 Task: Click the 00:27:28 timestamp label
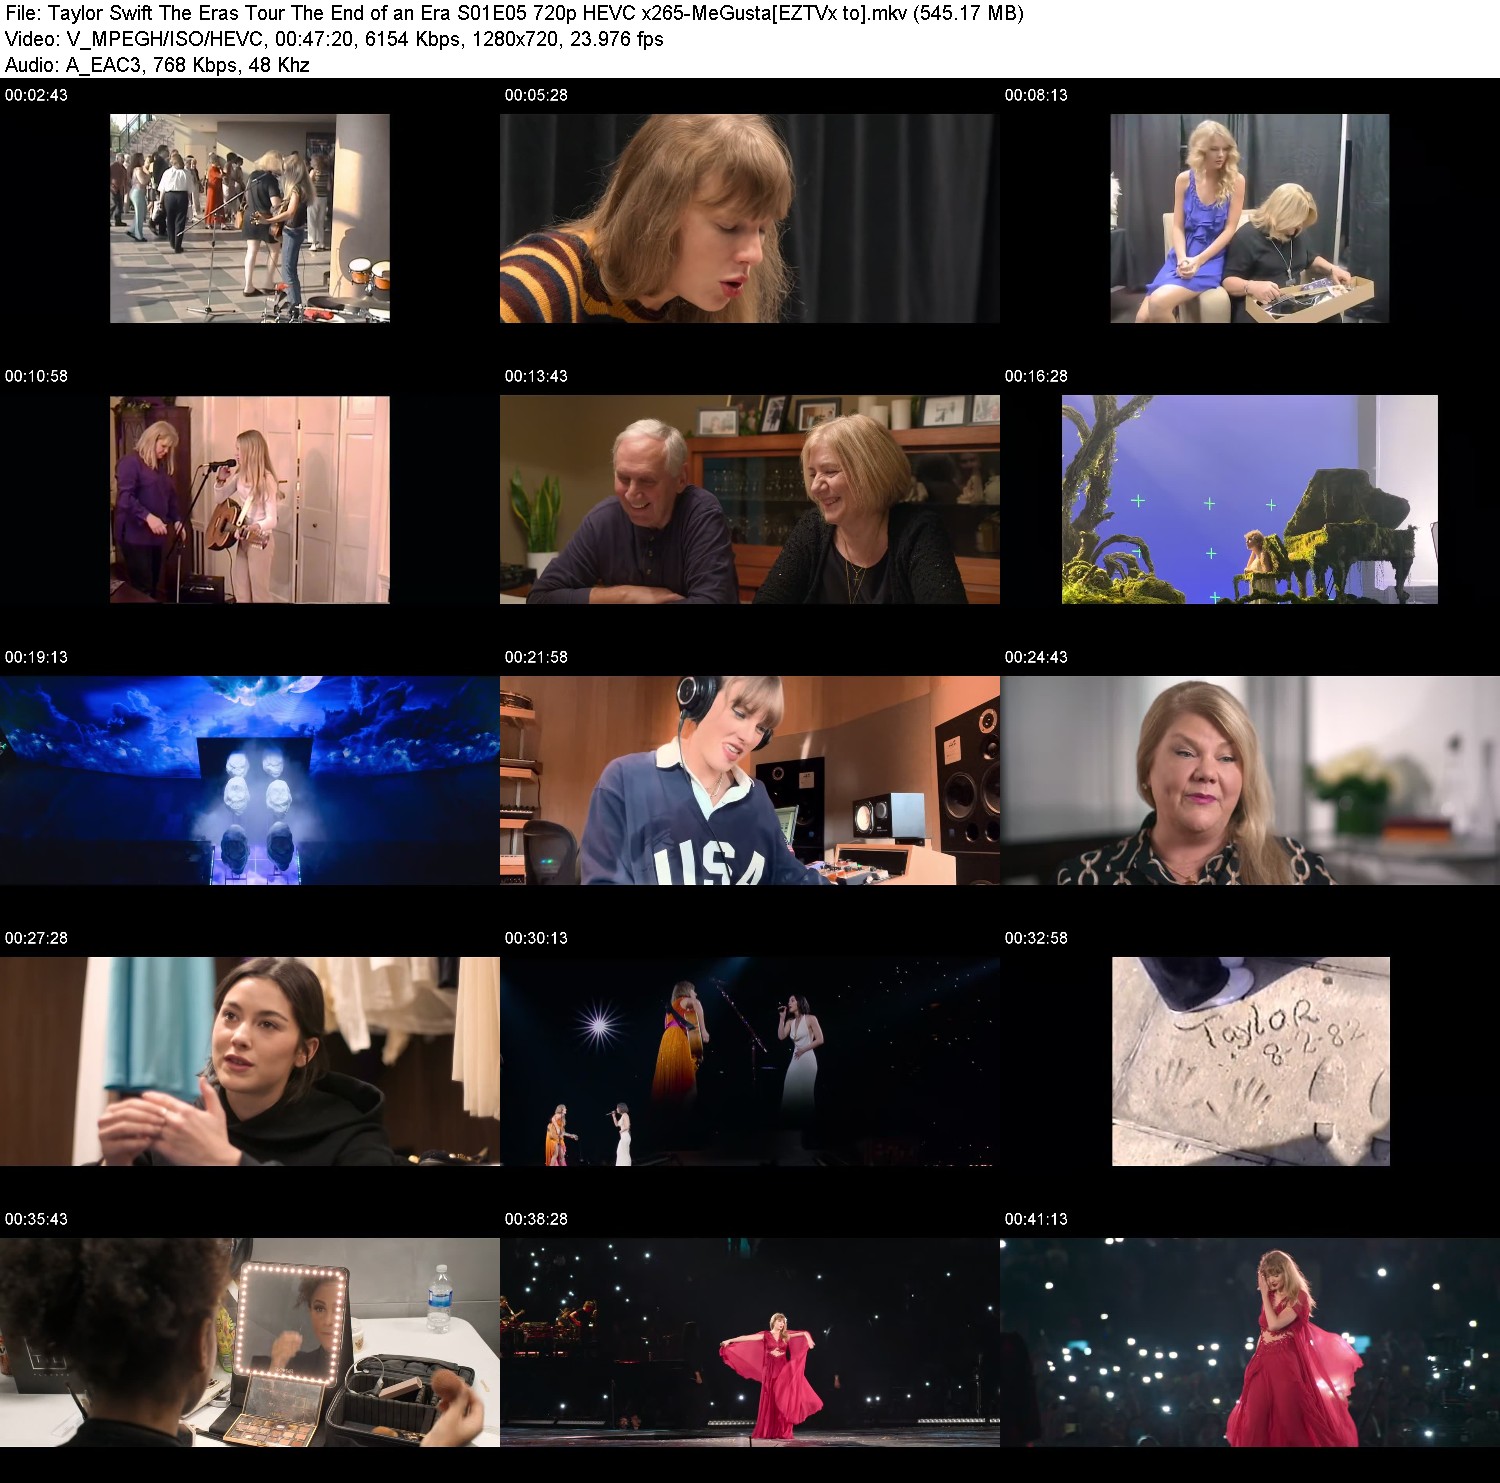tap(36, 938)
